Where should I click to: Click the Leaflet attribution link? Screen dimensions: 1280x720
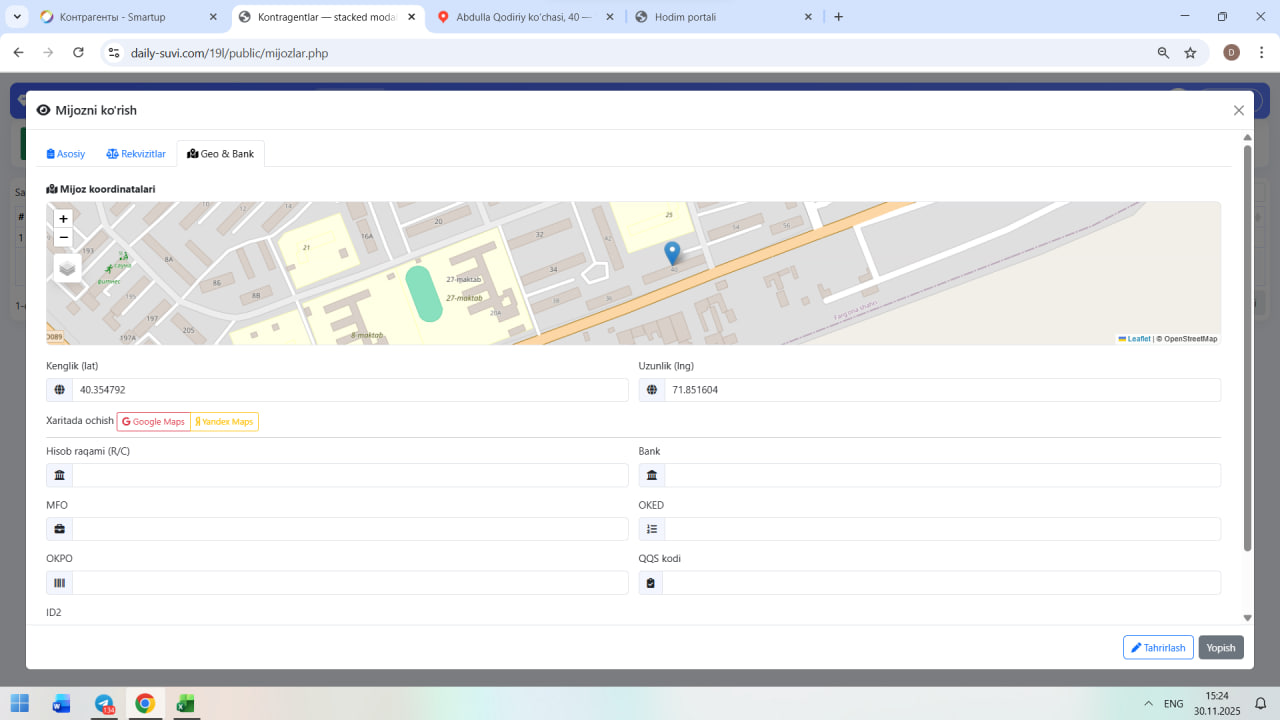pos(1135,339)
